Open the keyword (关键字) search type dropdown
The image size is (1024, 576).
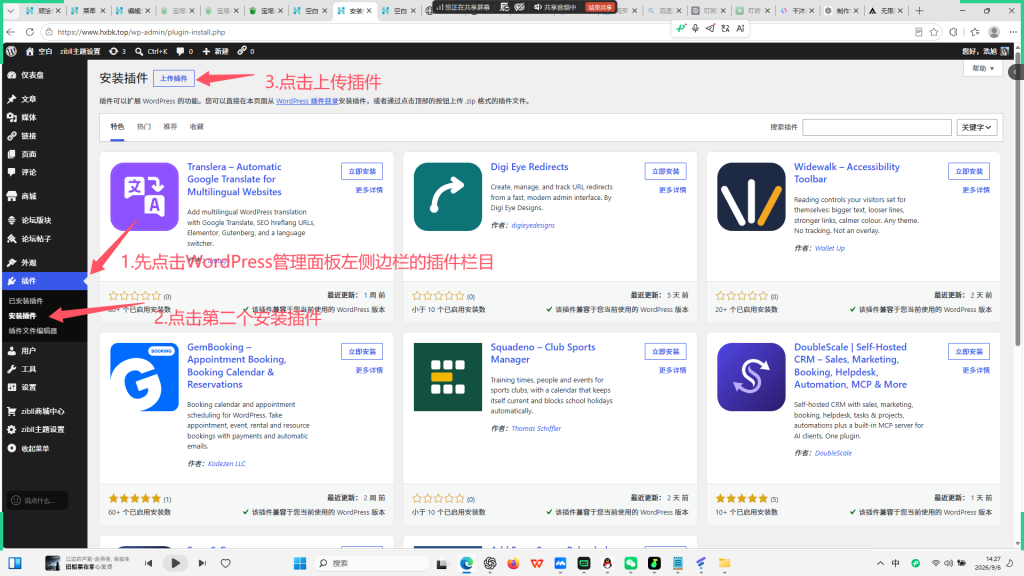[976, 127]
